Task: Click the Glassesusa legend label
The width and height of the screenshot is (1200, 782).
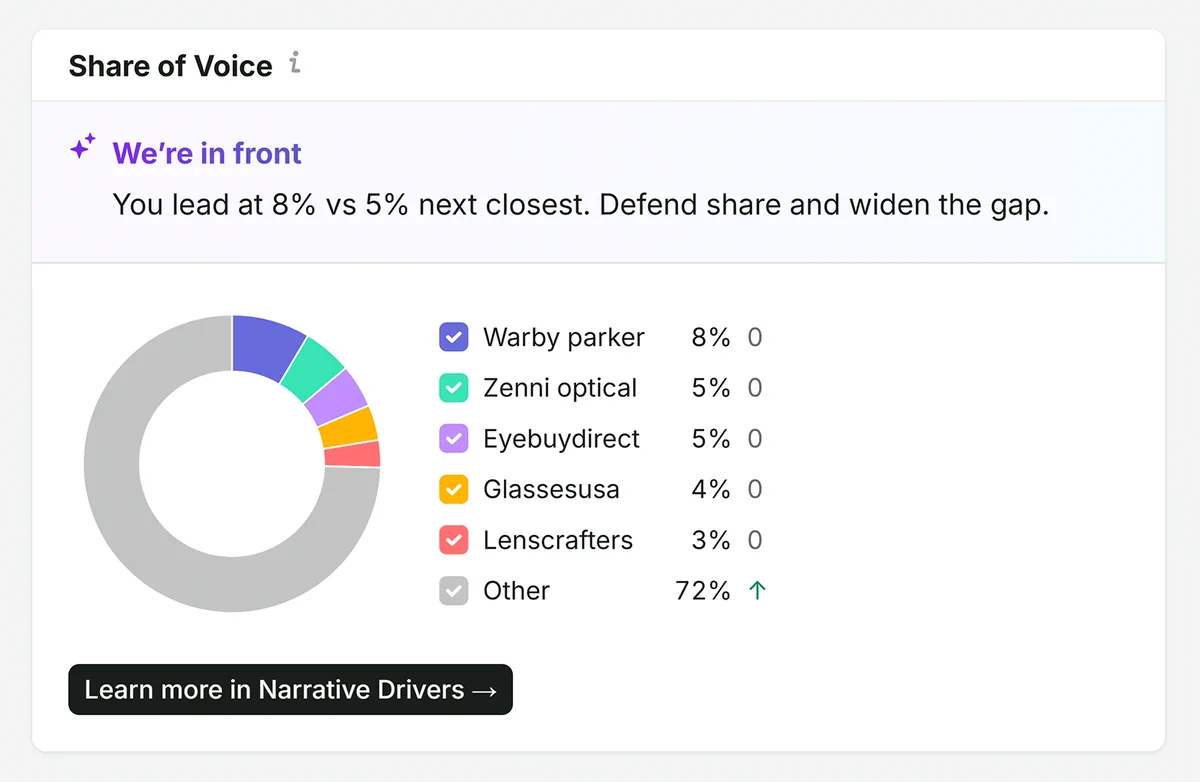Action: 551,489
